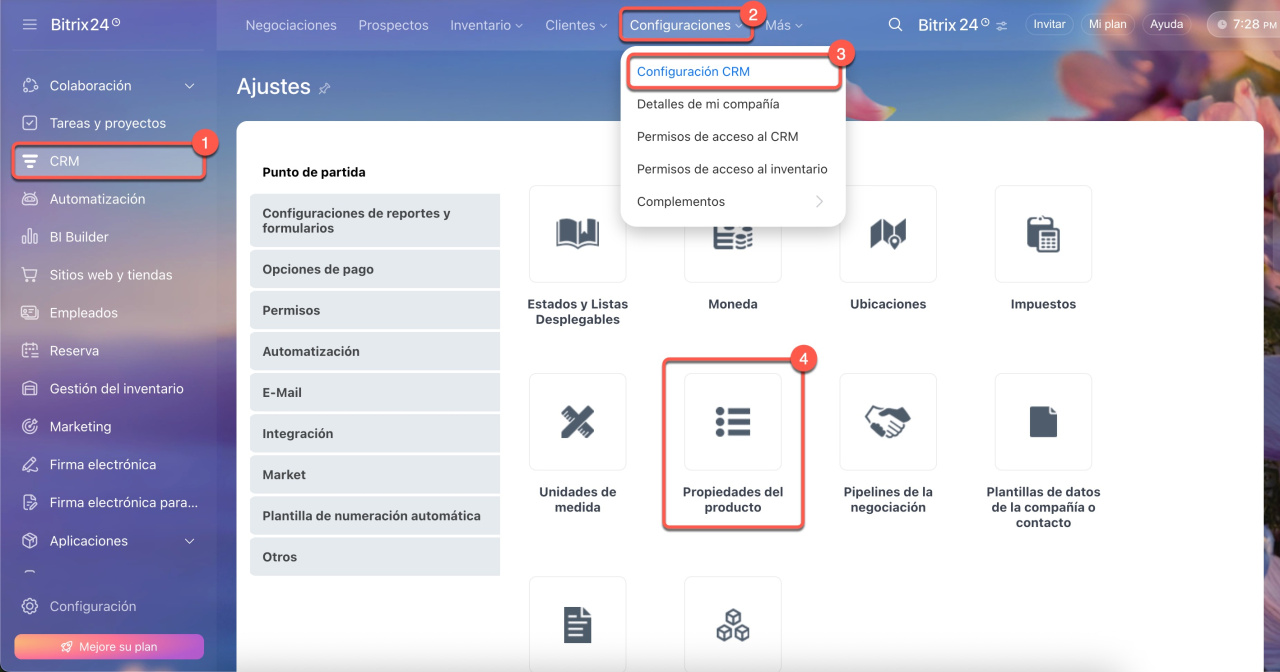The width and height of the screenshot is (1280, 672).
Task: Expand the Complementos submenu arrow
Action: click(x=819, y=201)
